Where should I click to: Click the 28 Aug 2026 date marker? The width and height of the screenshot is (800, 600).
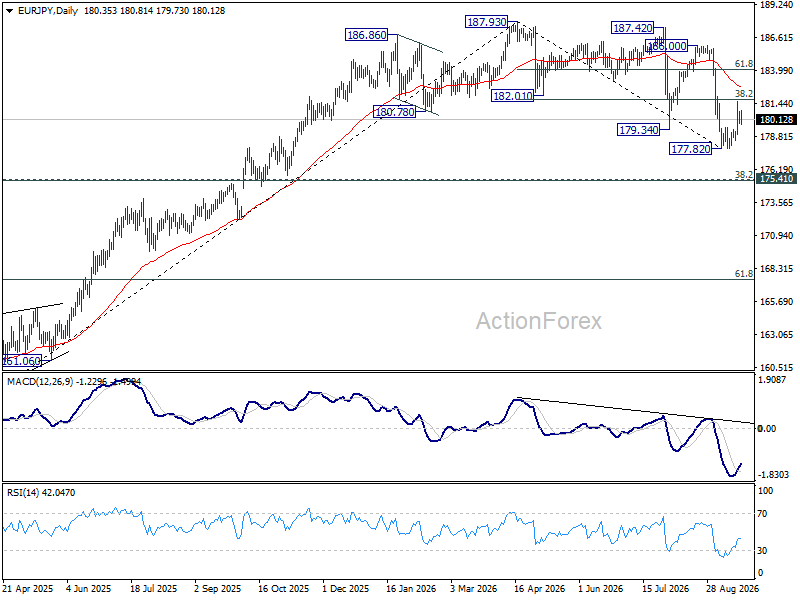tap(732, 588)
